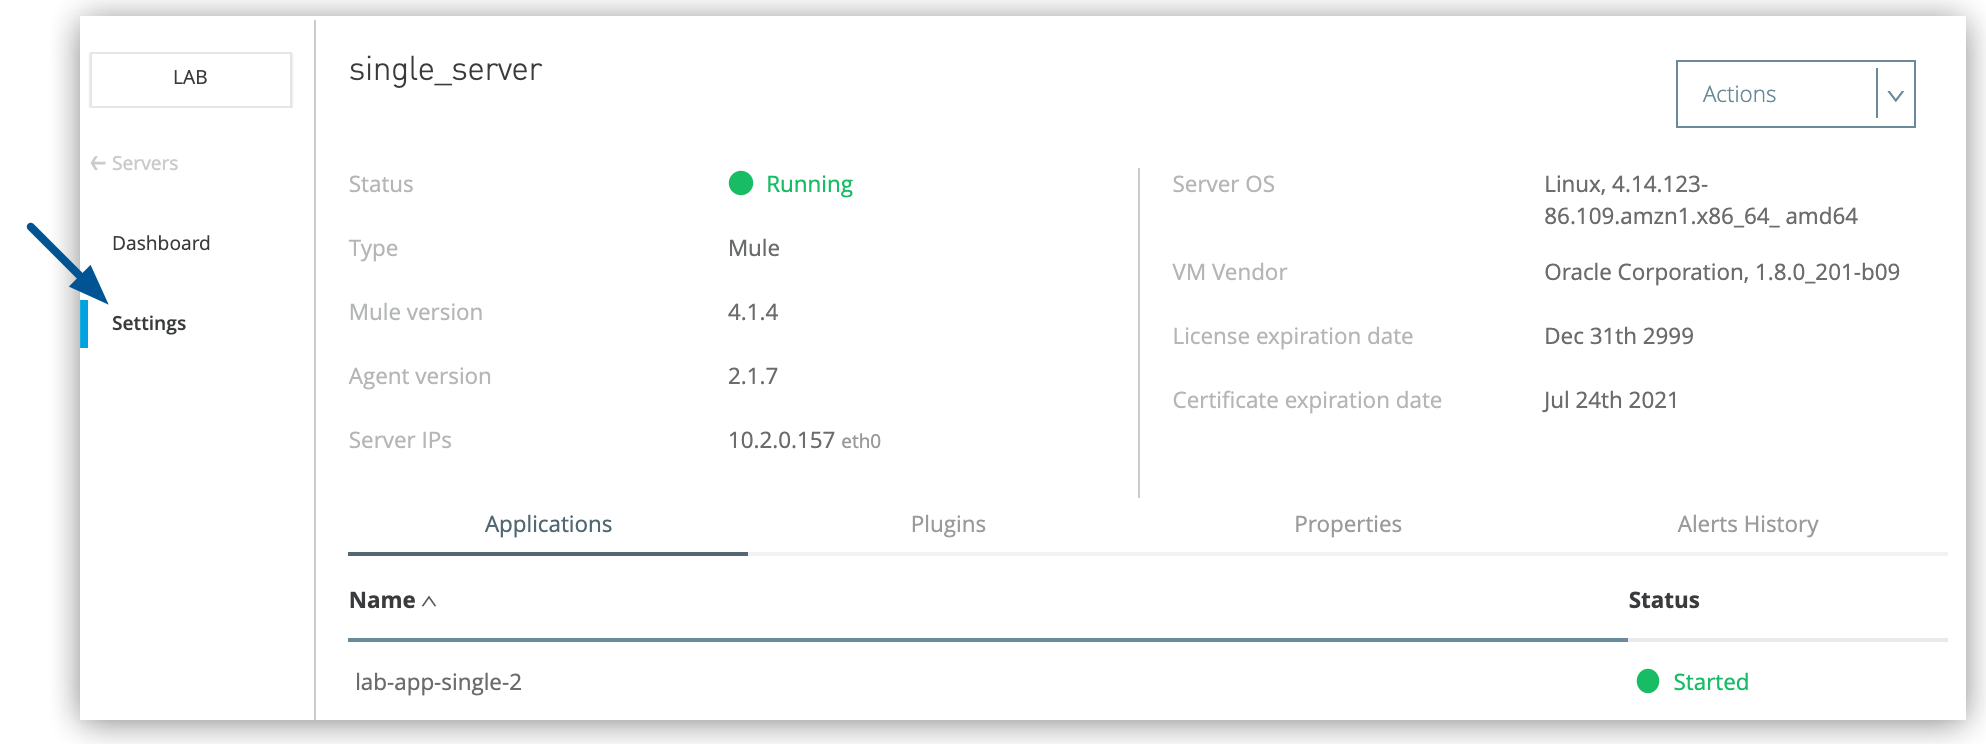Return to the Servers list link
1986x744 pixels.
click(x=144, y=163)
